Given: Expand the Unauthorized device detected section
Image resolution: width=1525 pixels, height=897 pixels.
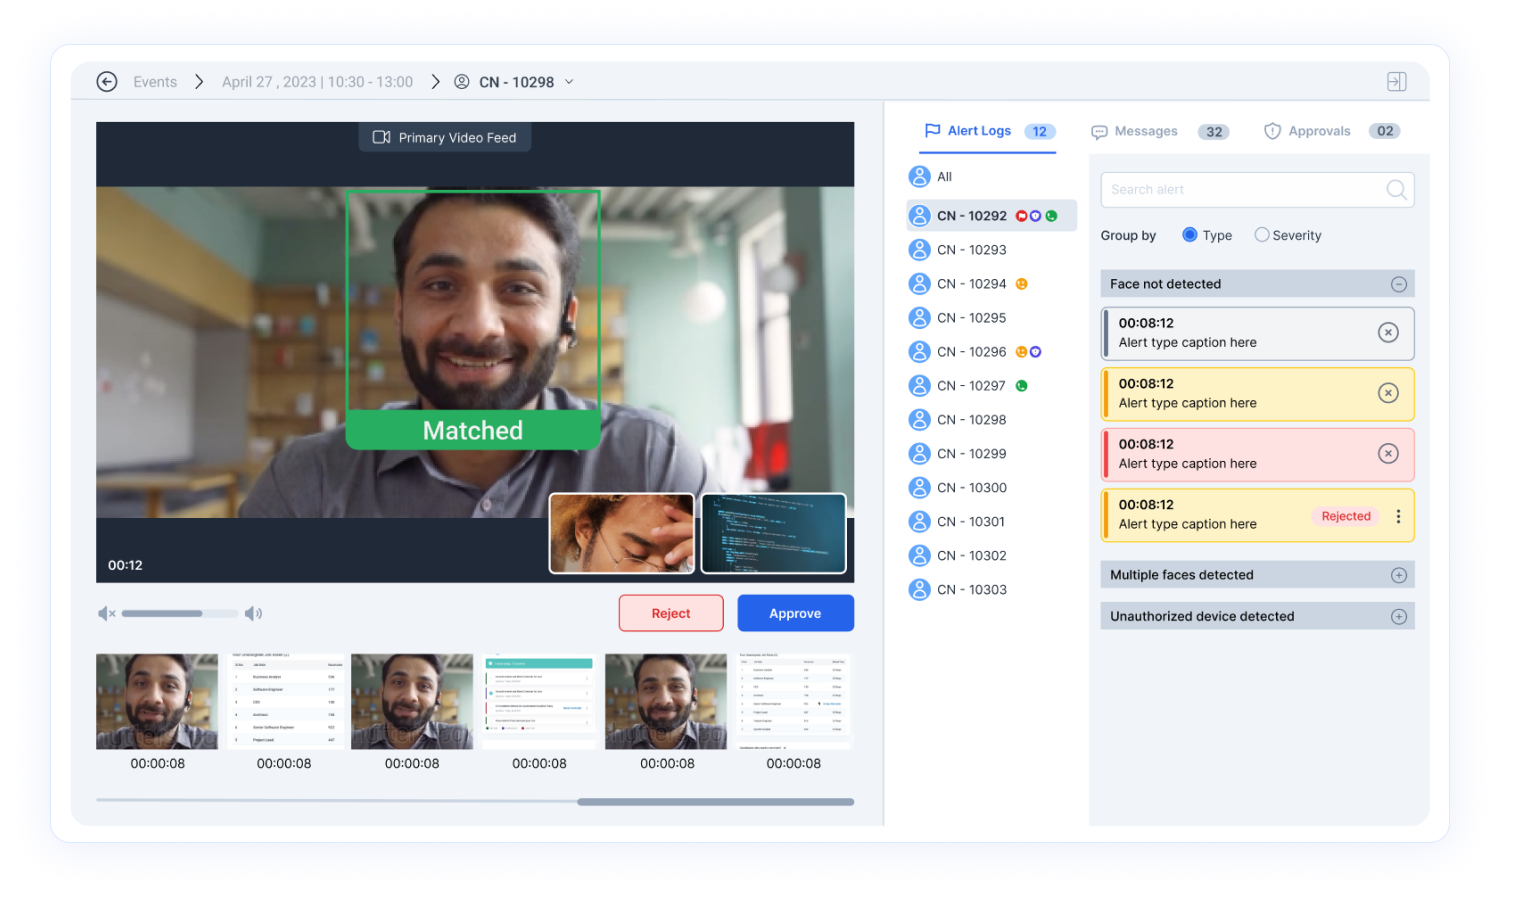Looking at the screenshot, I should 1398,617.
